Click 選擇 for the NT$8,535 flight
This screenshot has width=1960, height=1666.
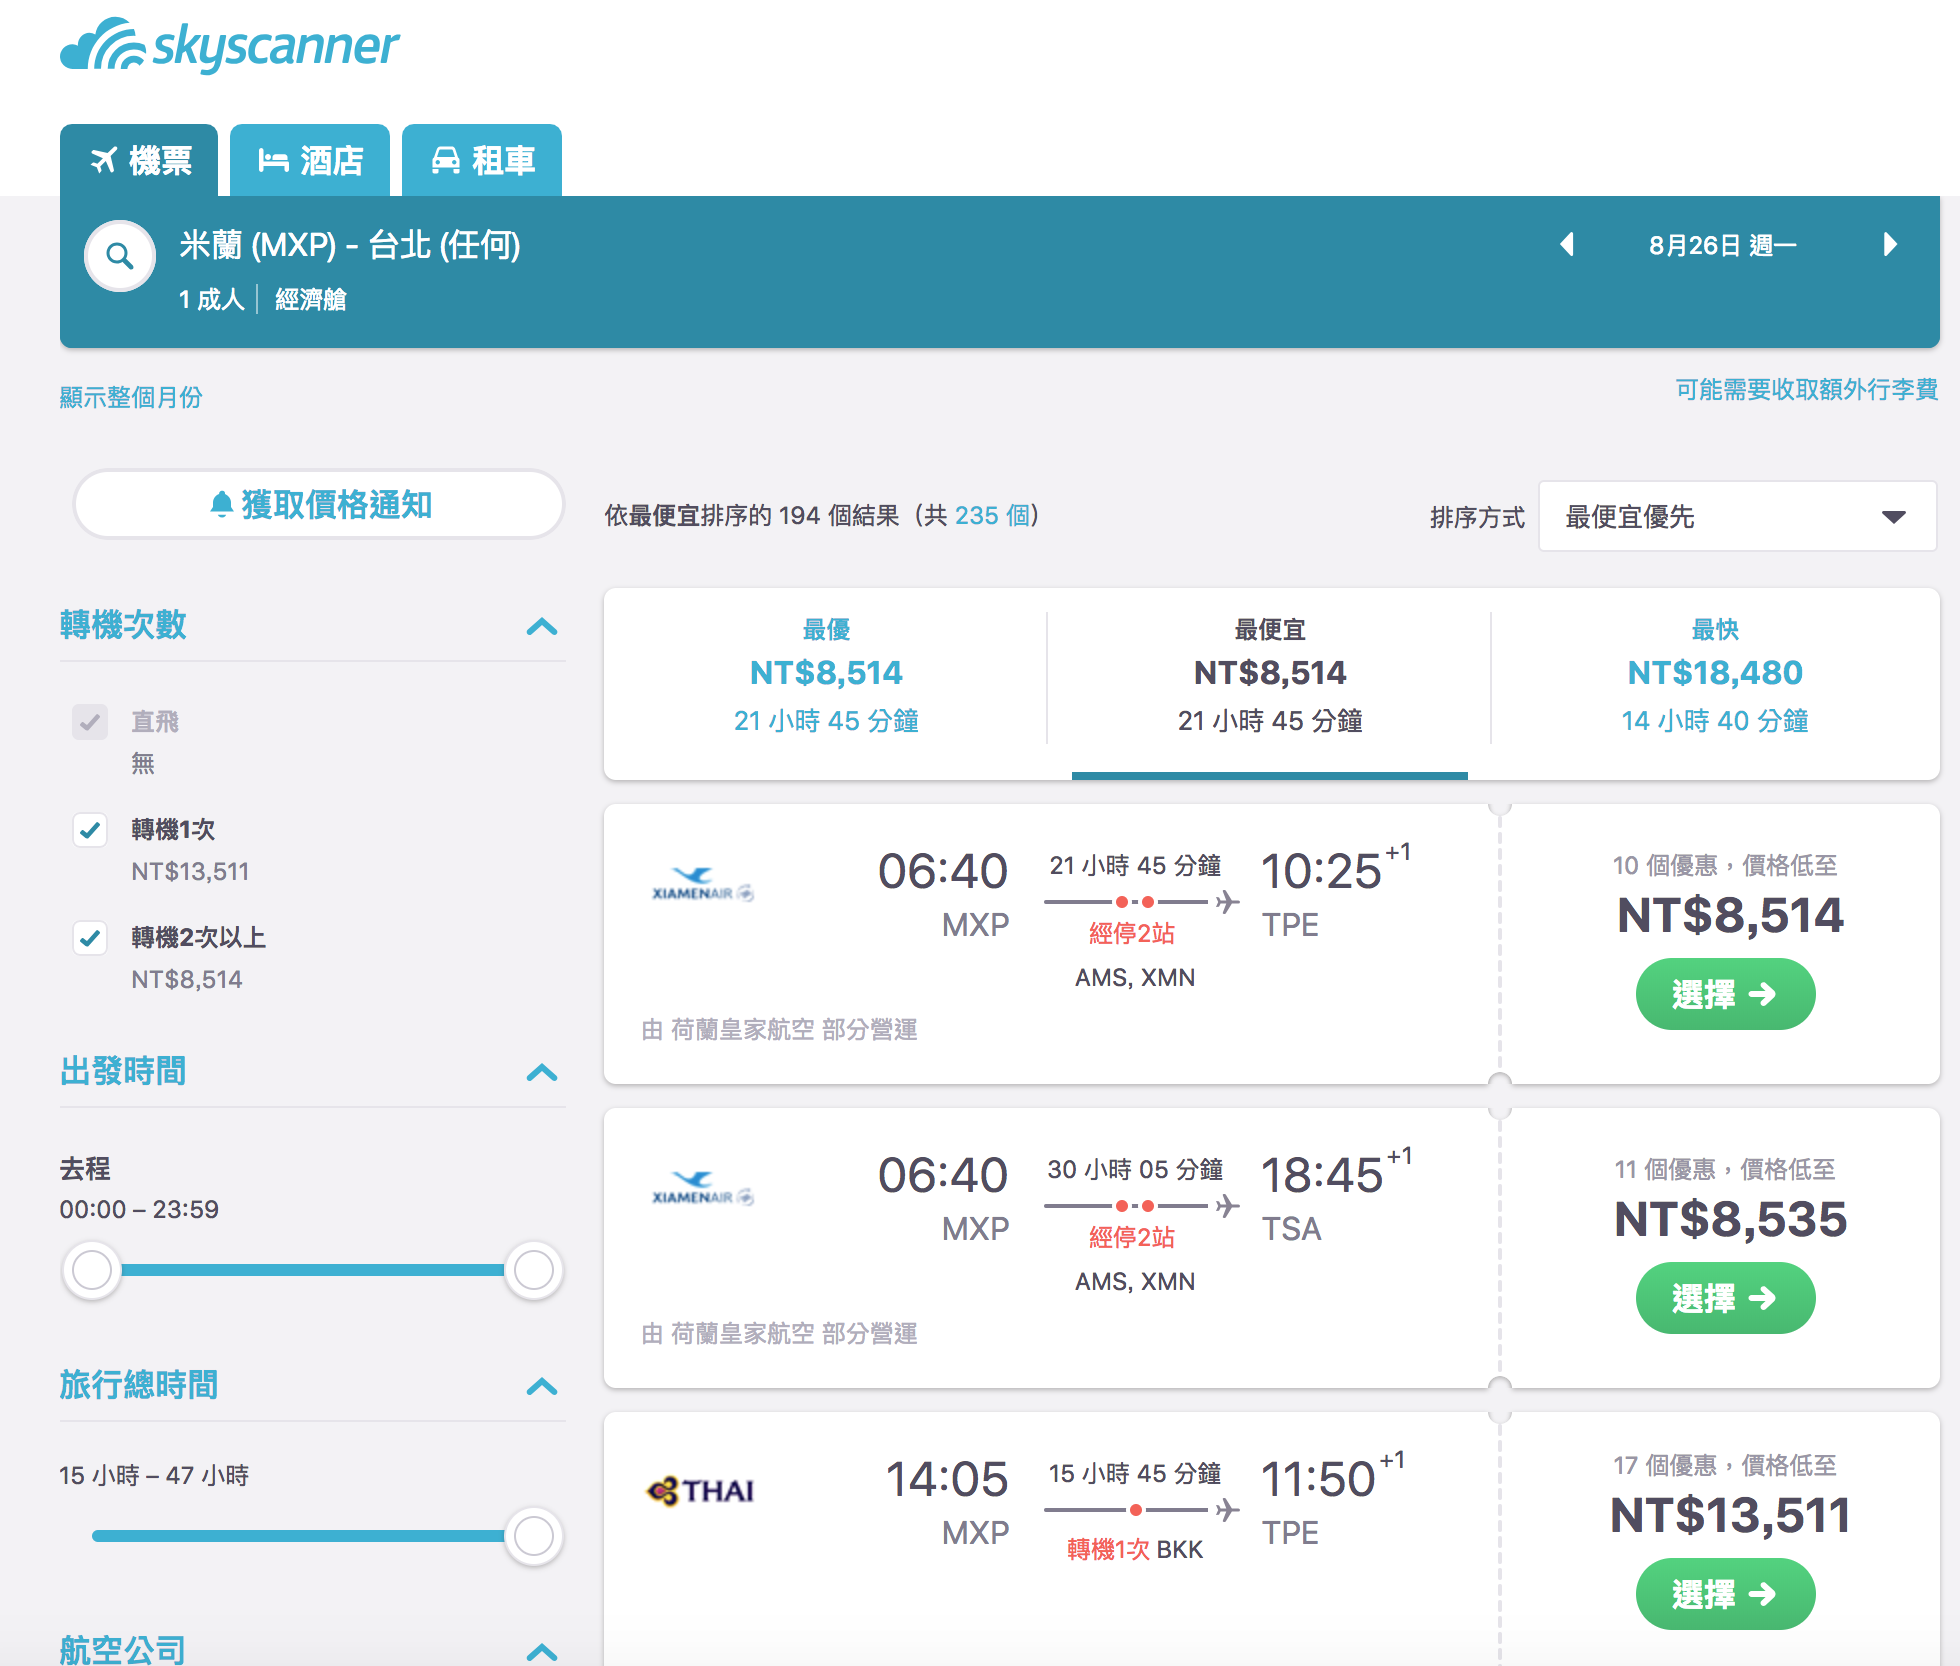[x=1725, y=1298]
